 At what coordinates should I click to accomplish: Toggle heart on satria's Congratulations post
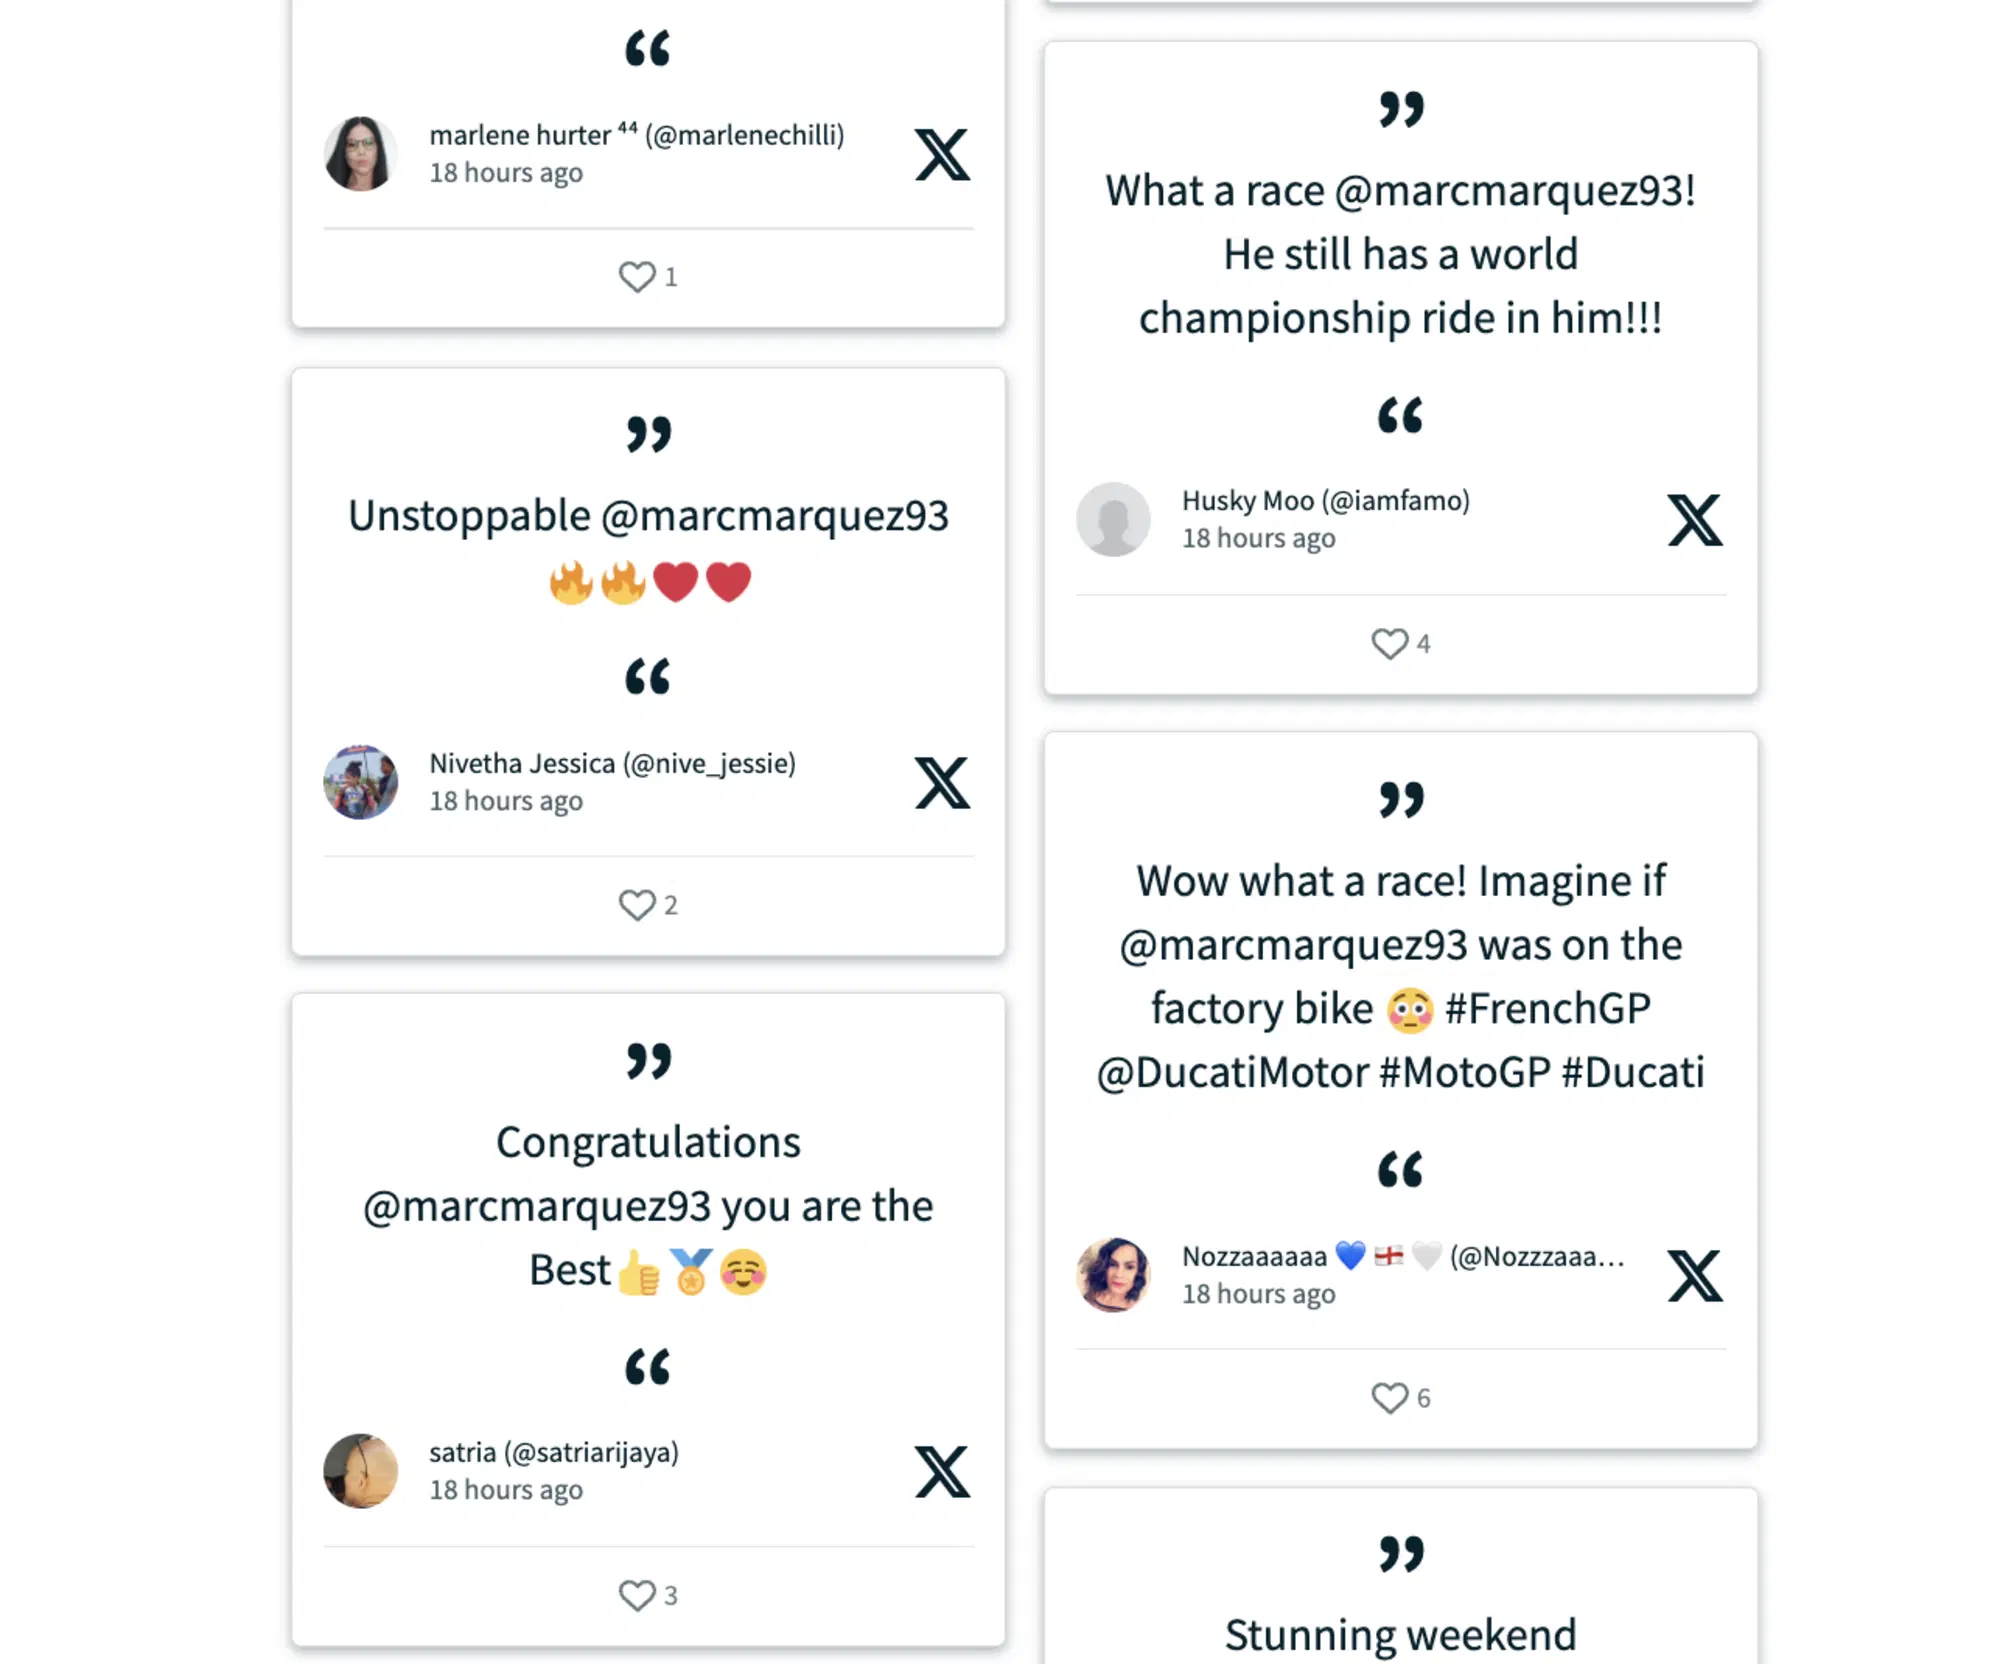point(637,1595)
